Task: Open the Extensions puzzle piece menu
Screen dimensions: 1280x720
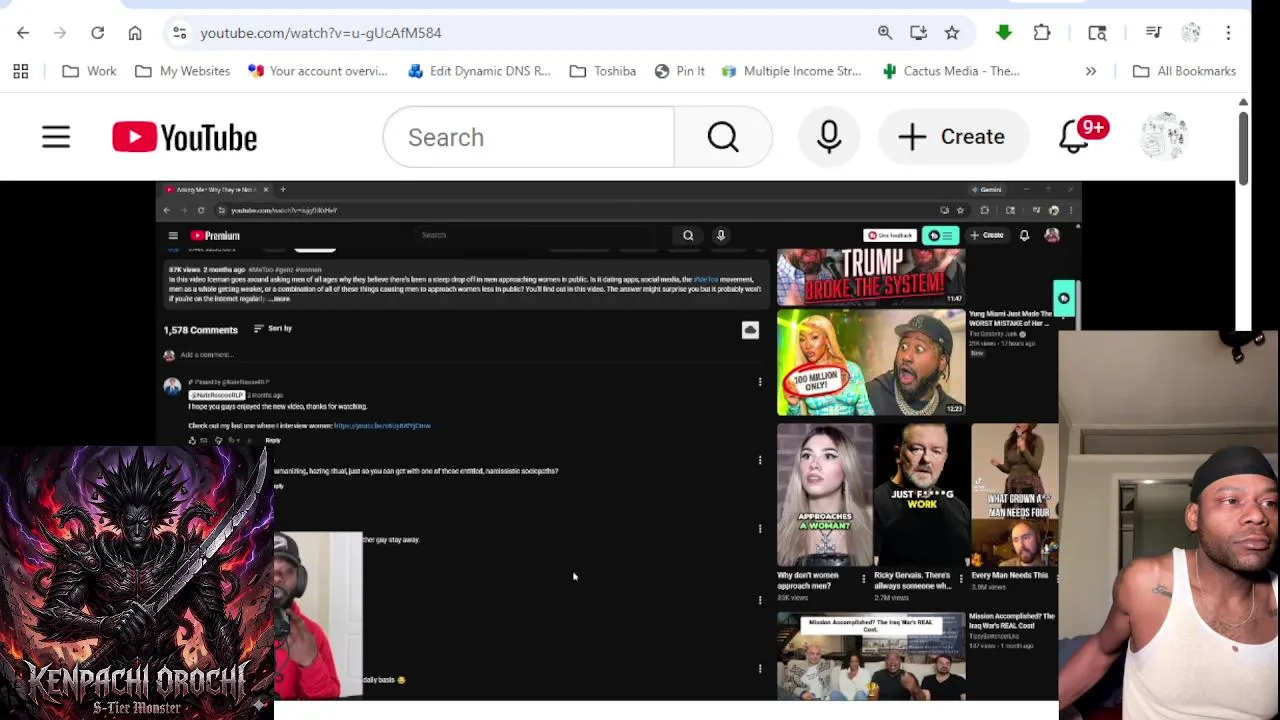Action: 1042,33
